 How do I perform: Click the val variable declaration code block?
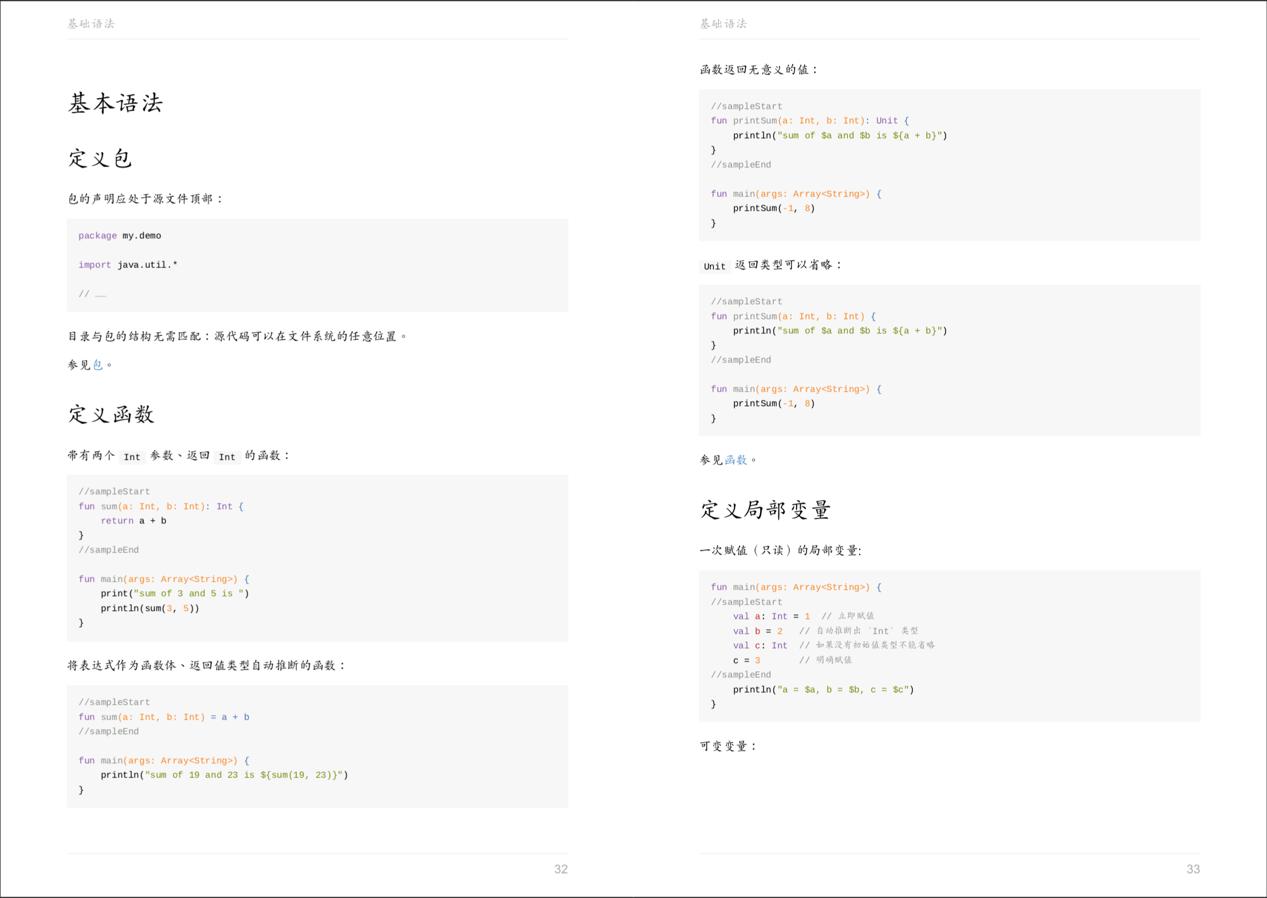click(x=949, y=645)
